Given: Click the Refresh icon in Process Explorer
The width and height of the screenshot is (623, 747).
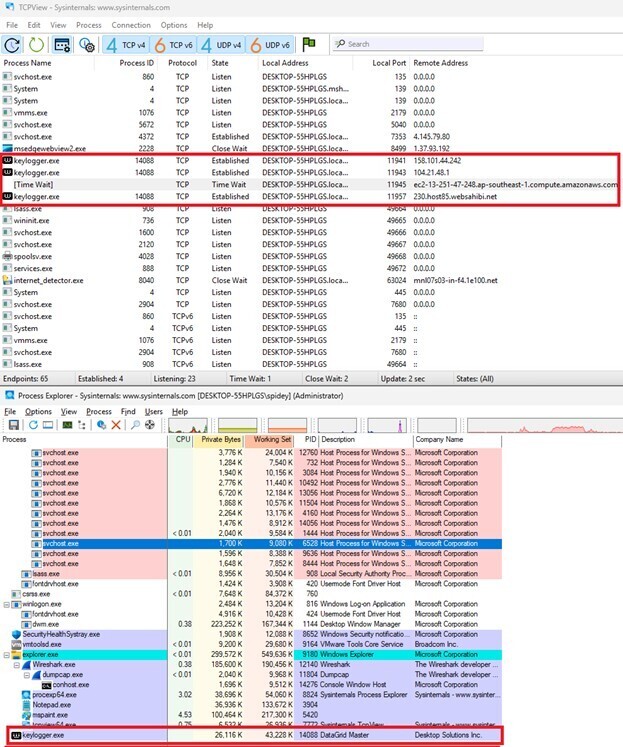Looking at the screenshot, I should coord(33,425).
